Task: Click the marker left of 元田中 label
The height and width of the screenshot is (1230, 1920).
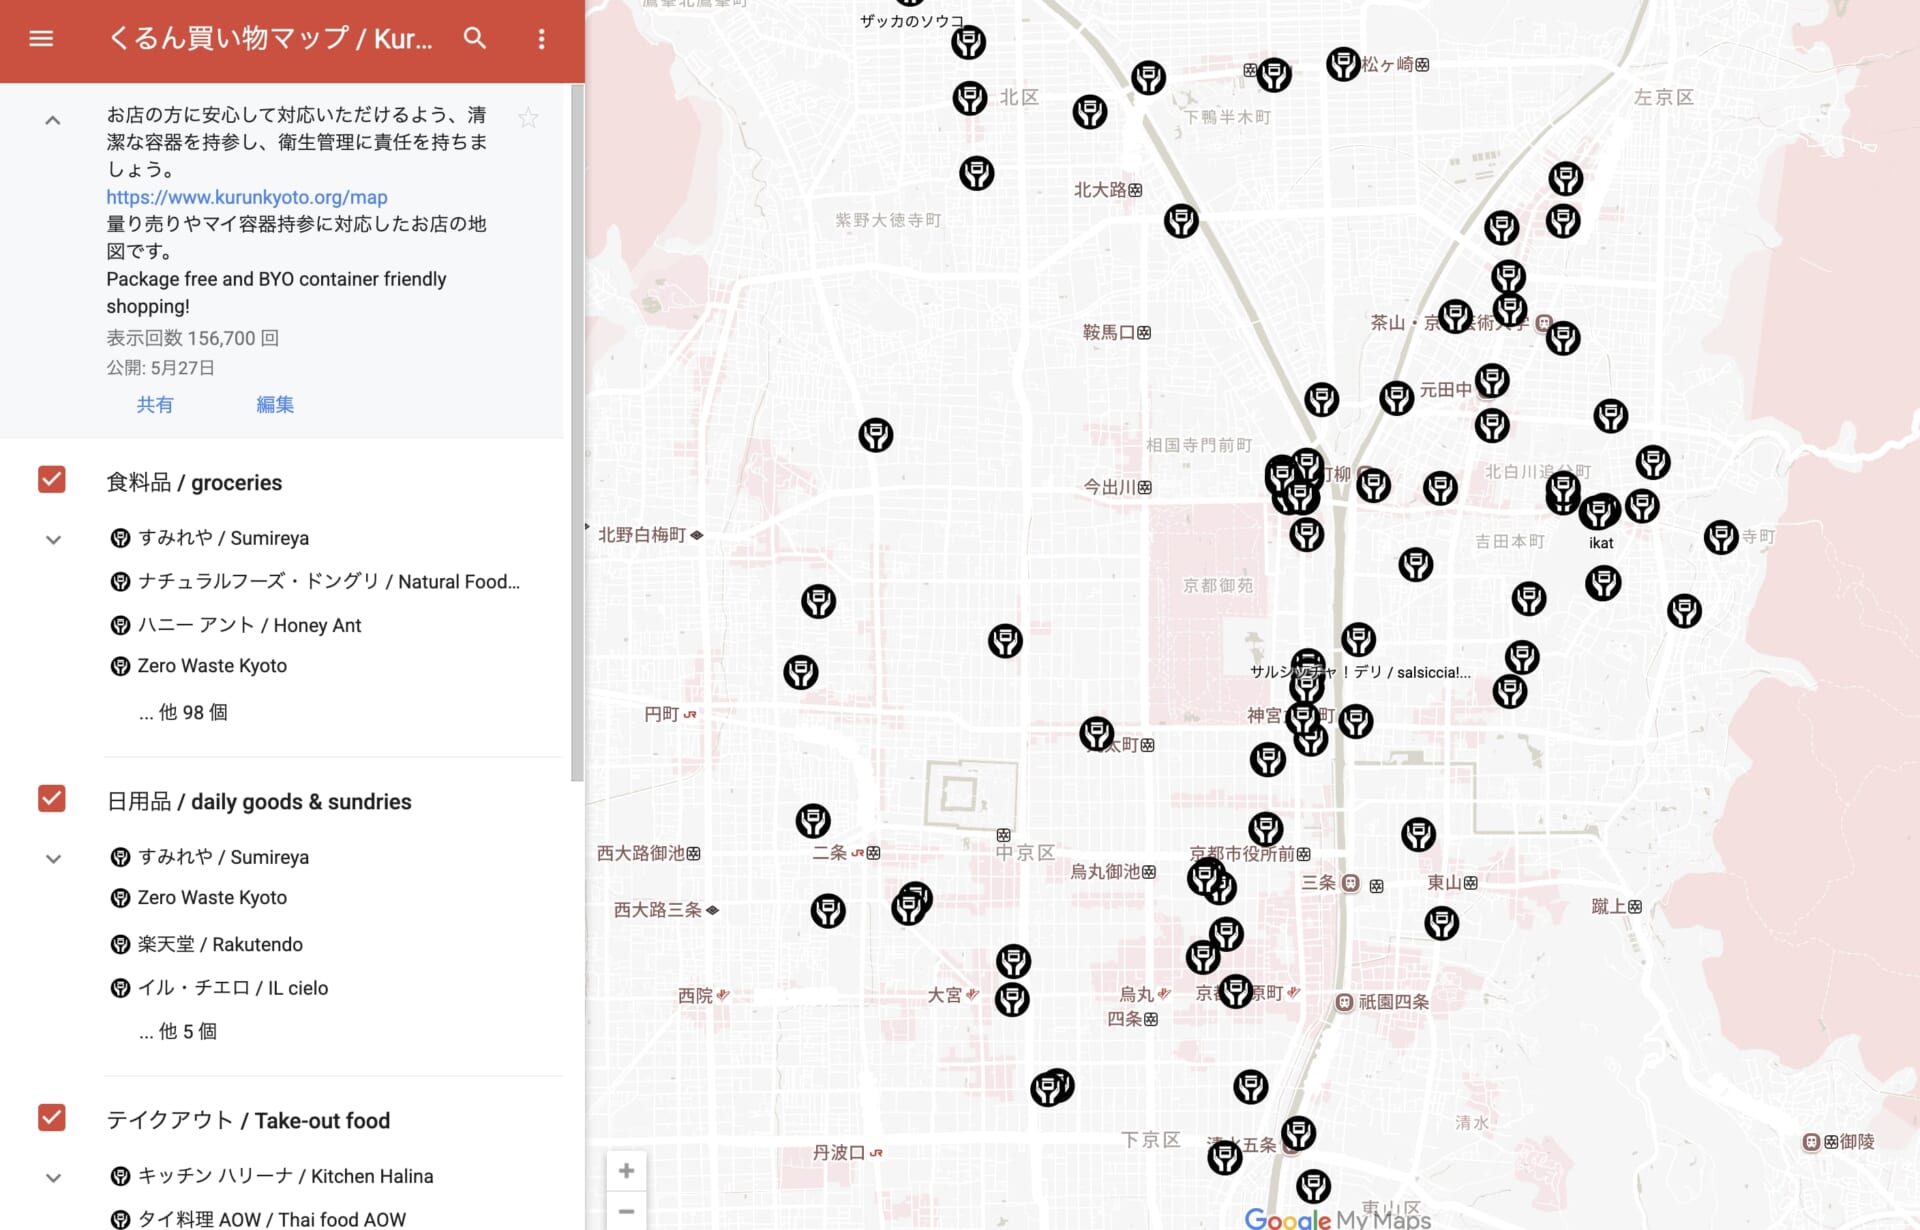Action: pyautogui.click(x=1396, y=398)
